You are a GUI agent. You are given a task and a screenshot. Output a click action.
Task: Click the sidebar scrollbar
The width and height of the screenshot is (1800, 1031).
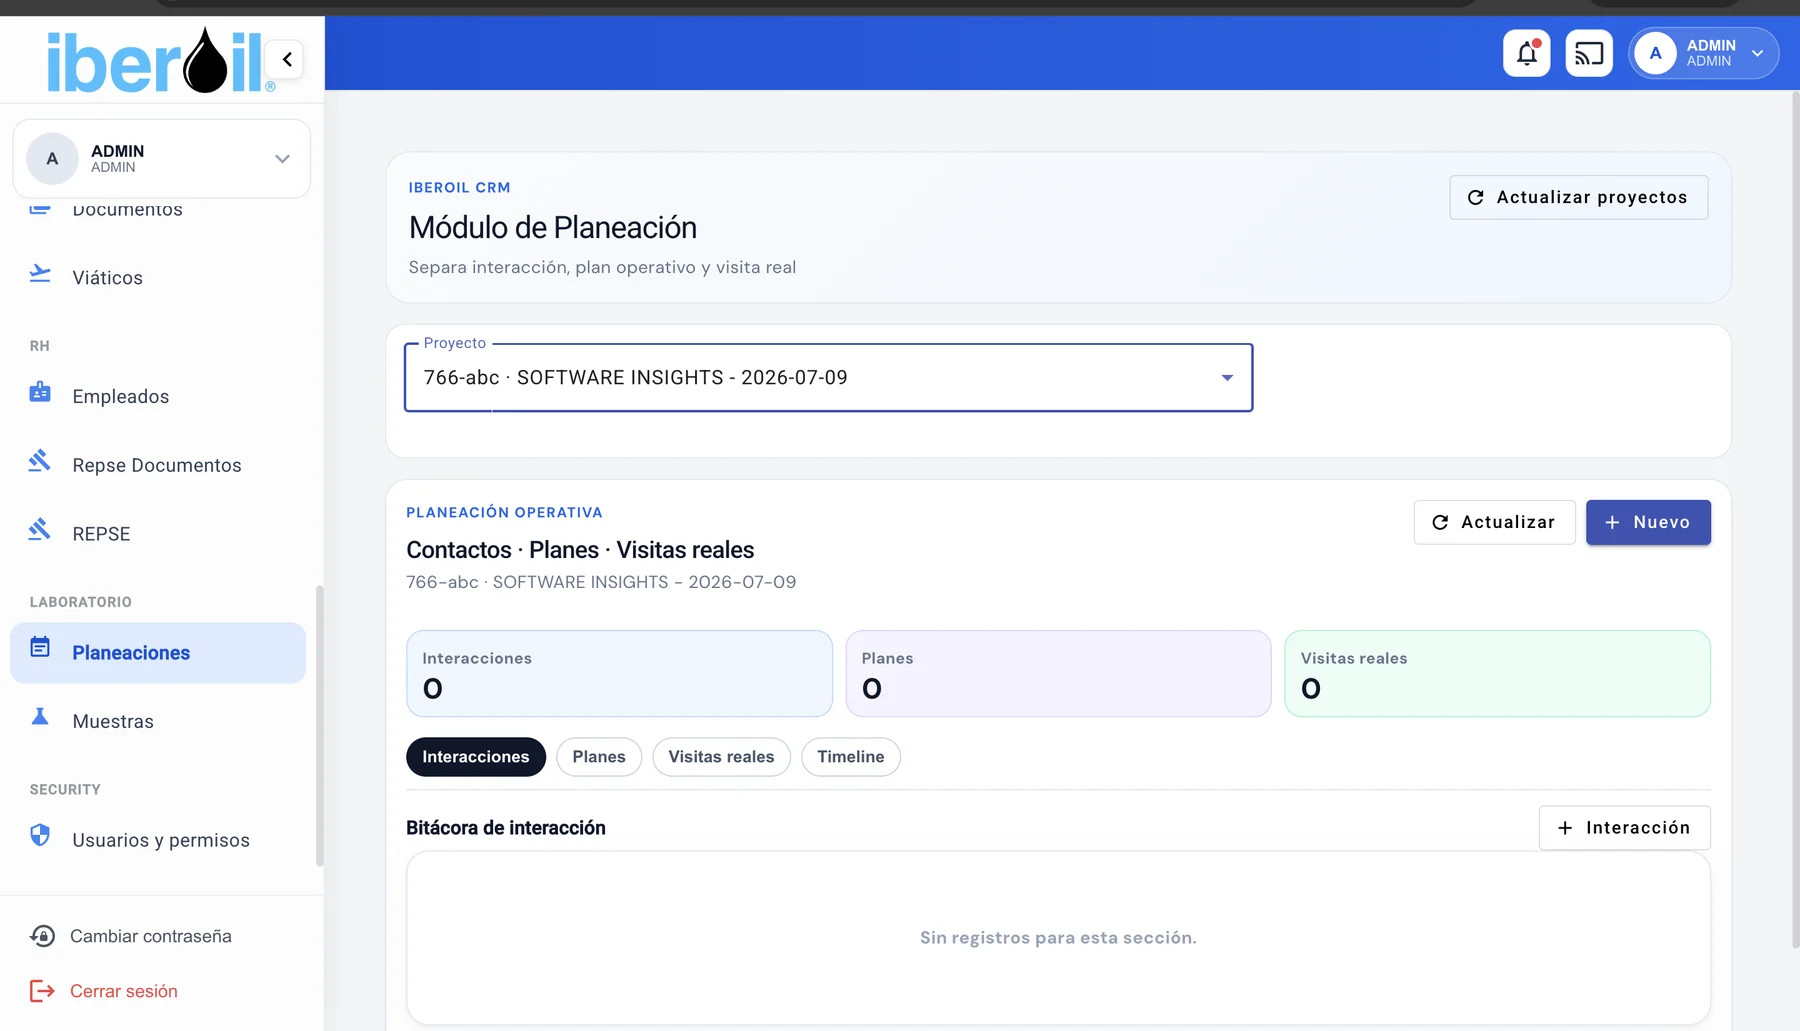tap(319, 725)
